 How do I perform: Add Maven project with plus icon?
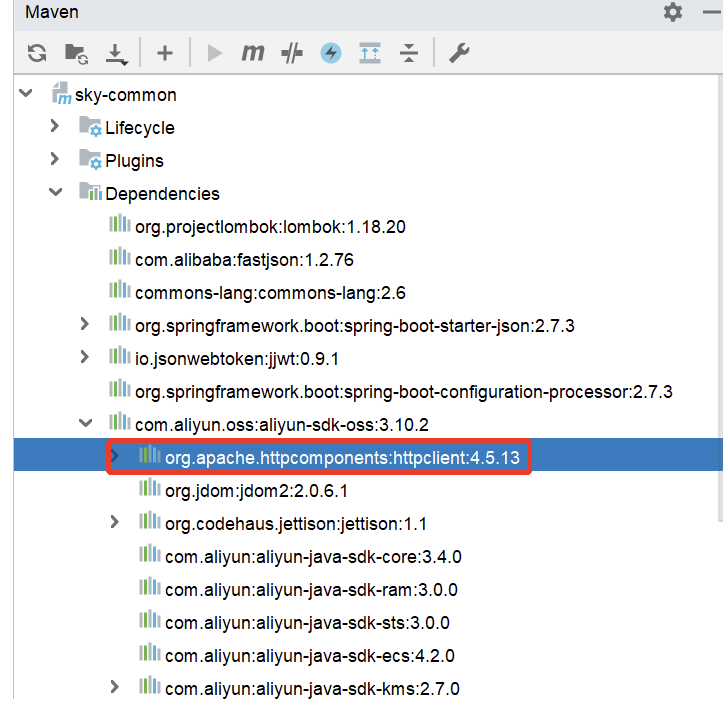pyautogui.click(x=165, y=53)
